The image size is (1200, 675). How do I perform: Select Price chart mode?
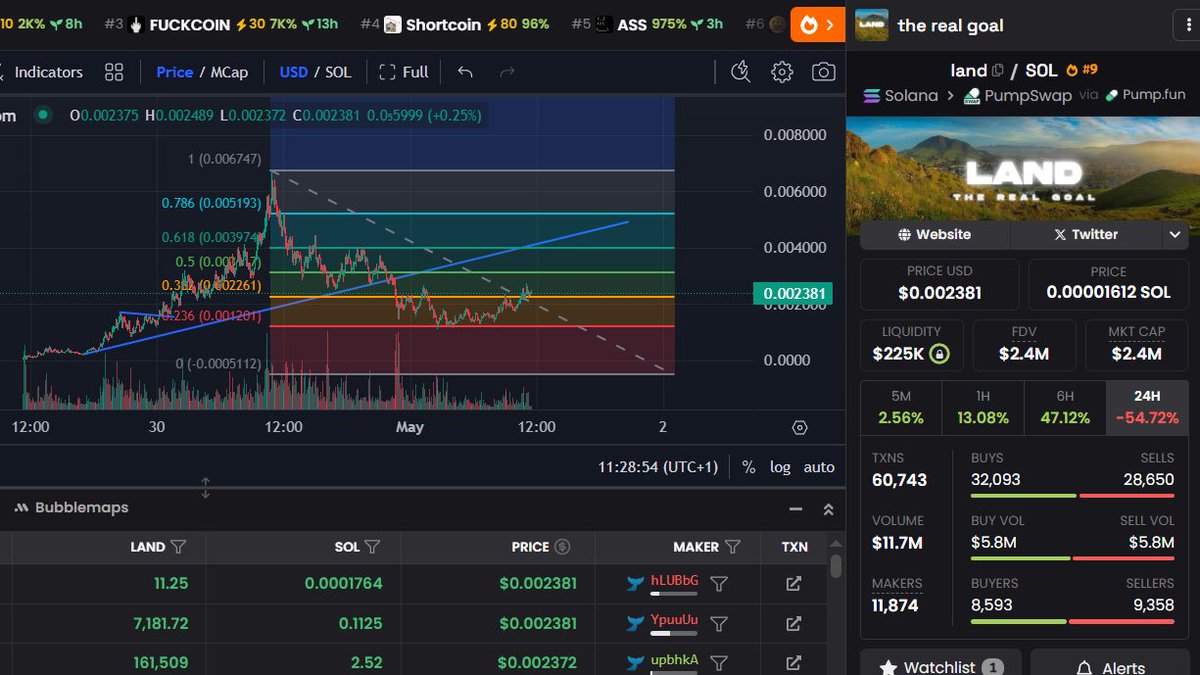click(x=175, y=72)
